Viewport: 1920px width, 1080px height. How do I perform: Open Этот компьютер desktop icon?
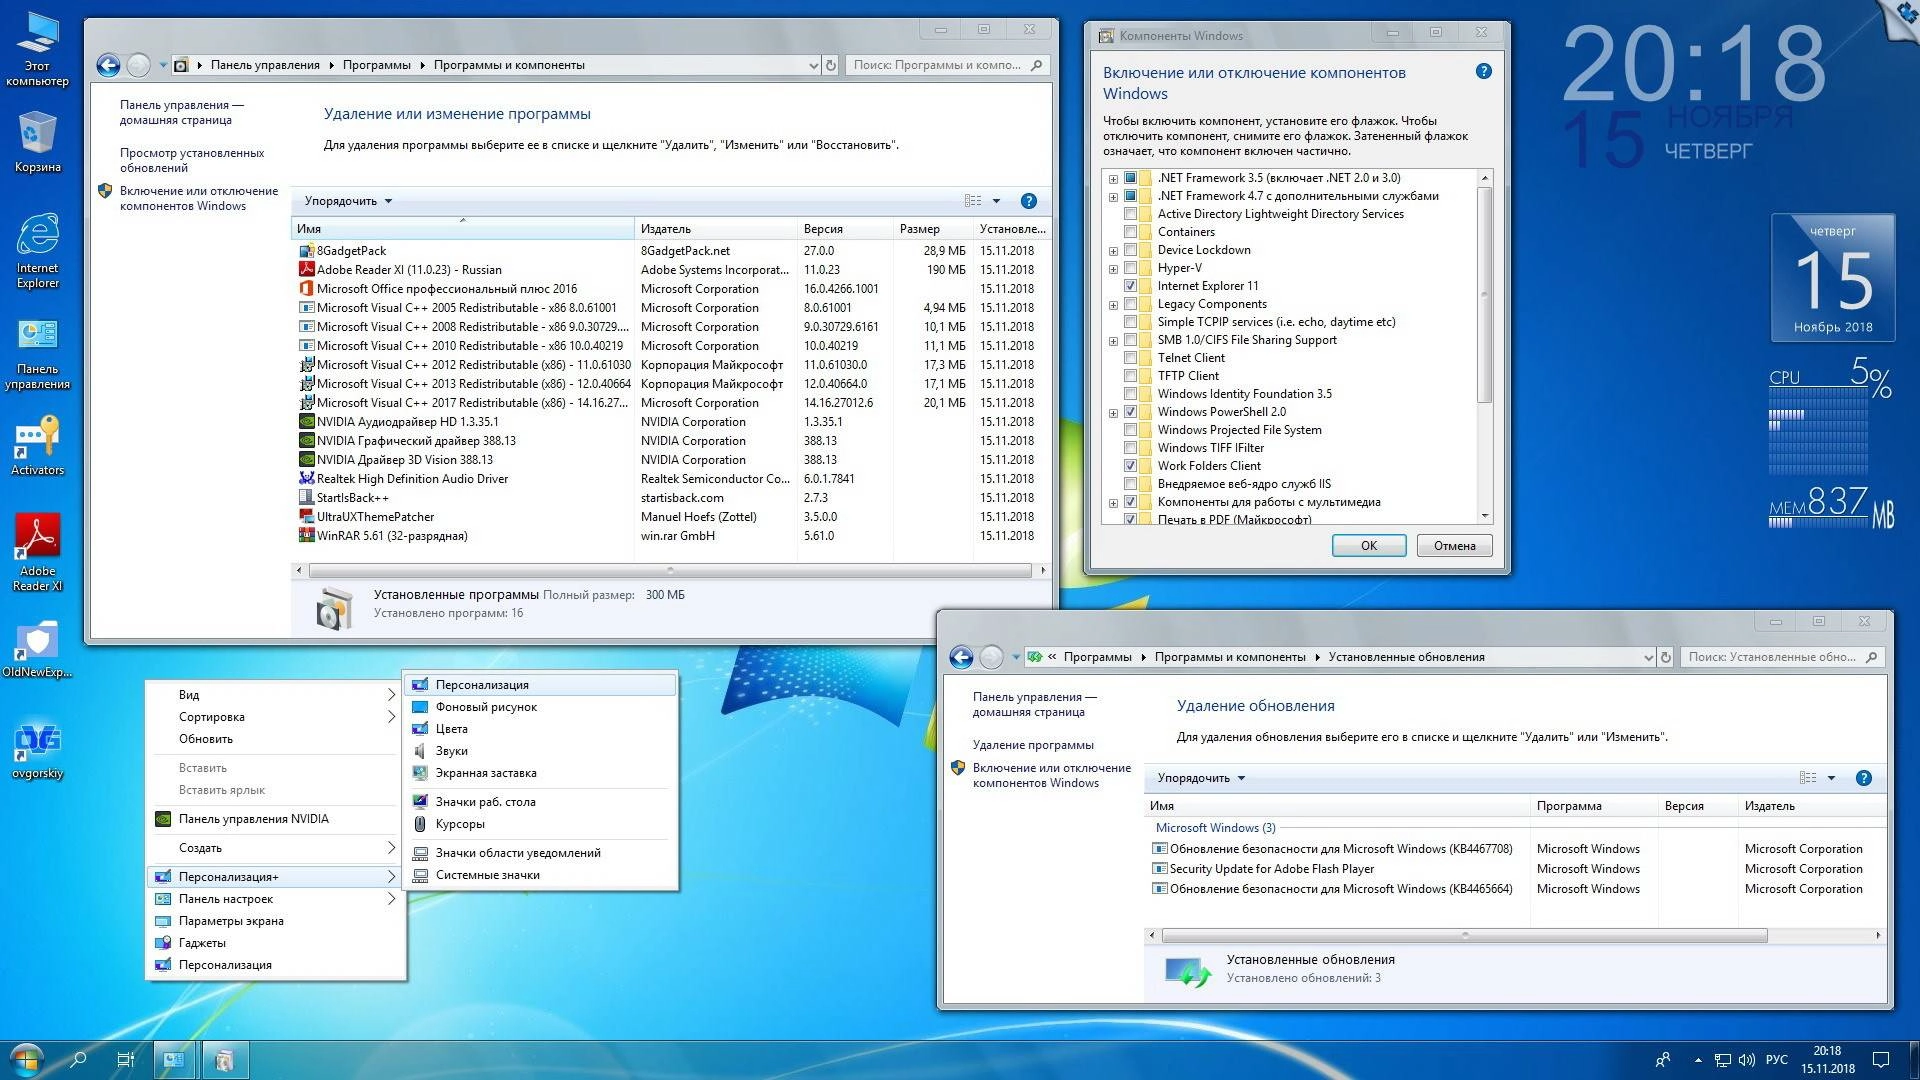(37, 48)
